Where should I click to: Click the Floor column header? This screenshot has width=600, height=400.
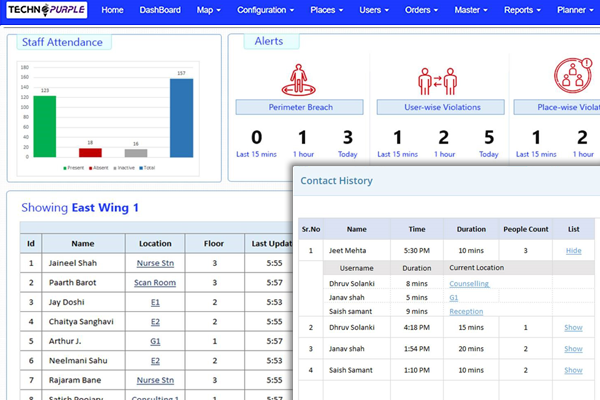214,244
